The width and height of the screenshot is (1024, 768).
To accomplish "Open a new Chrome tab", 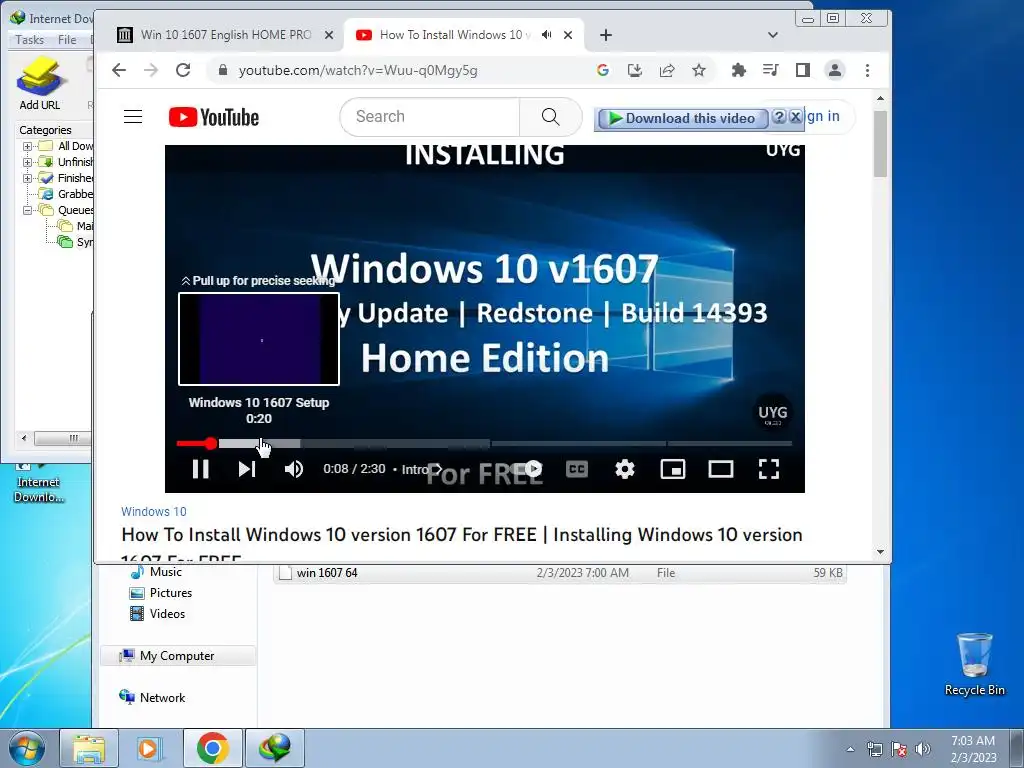I will click(x=605, y=35).
